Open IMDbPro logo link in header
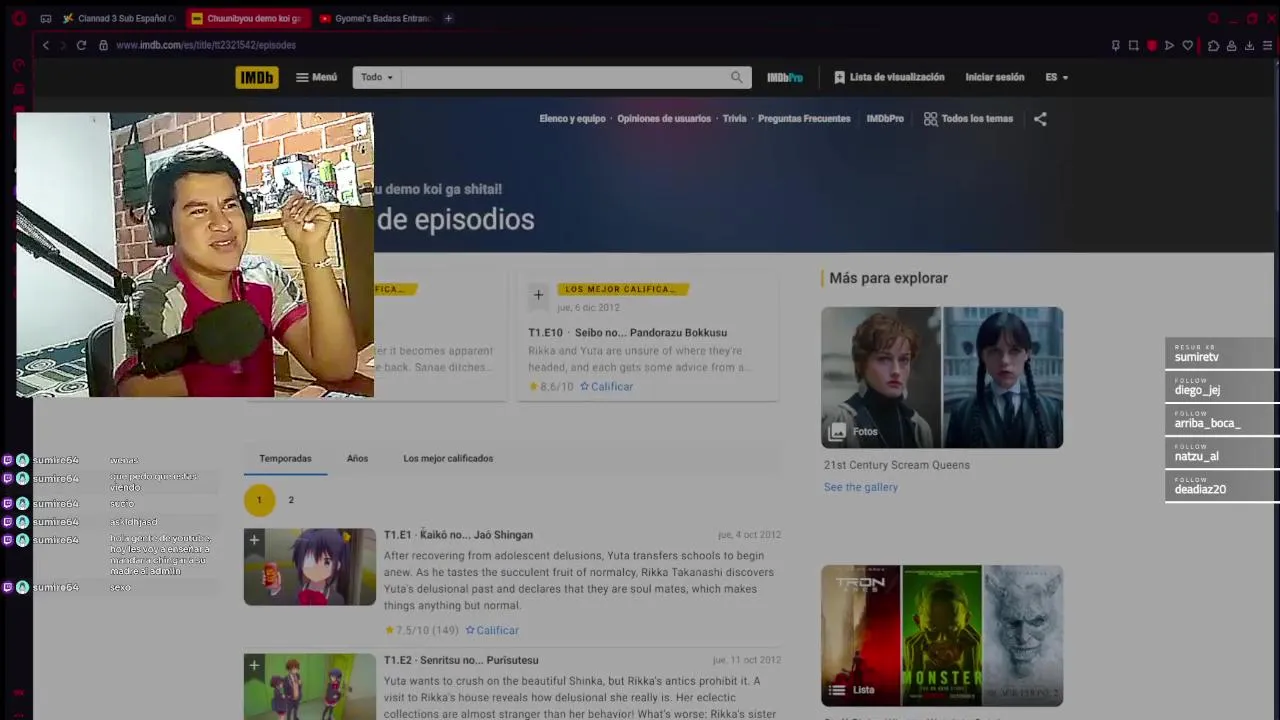 tap(785, 77)
